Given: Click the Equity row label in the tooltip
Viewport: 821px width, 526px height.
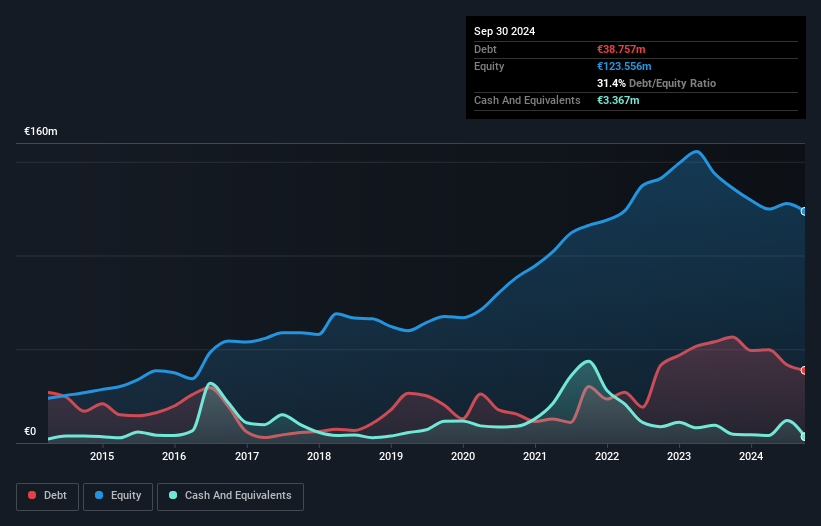Looking at the screenshot, I should pyautogui.click(x=489, y=66).
